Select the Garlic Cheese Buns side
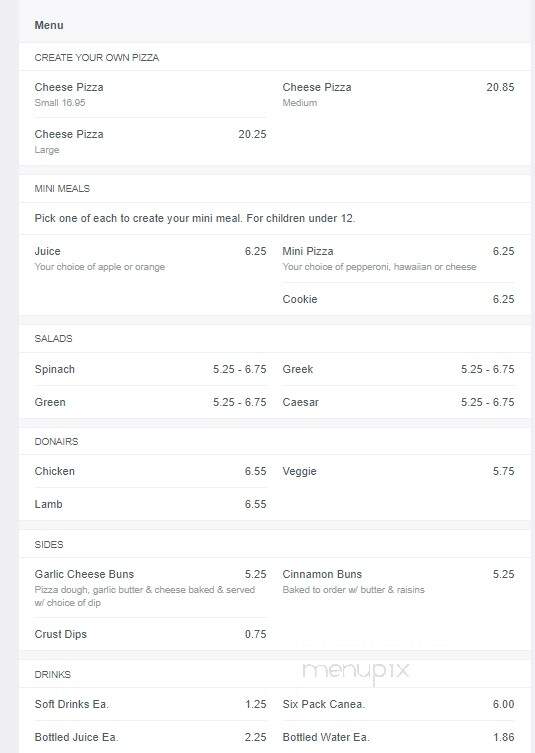Screen dimensions: 535x753 [x=150, y=588]
